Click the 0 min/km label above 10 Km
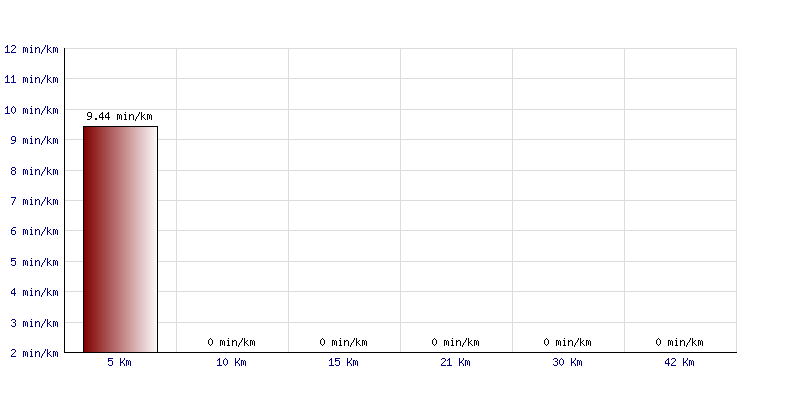800x400 pixels. 231,342
